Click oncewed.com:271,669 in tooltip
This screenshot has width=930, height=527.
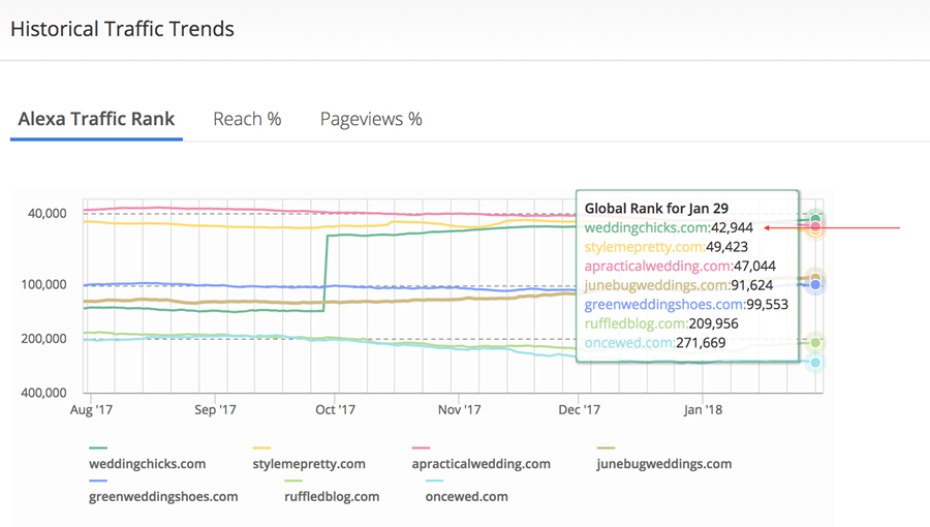(655, 343)
